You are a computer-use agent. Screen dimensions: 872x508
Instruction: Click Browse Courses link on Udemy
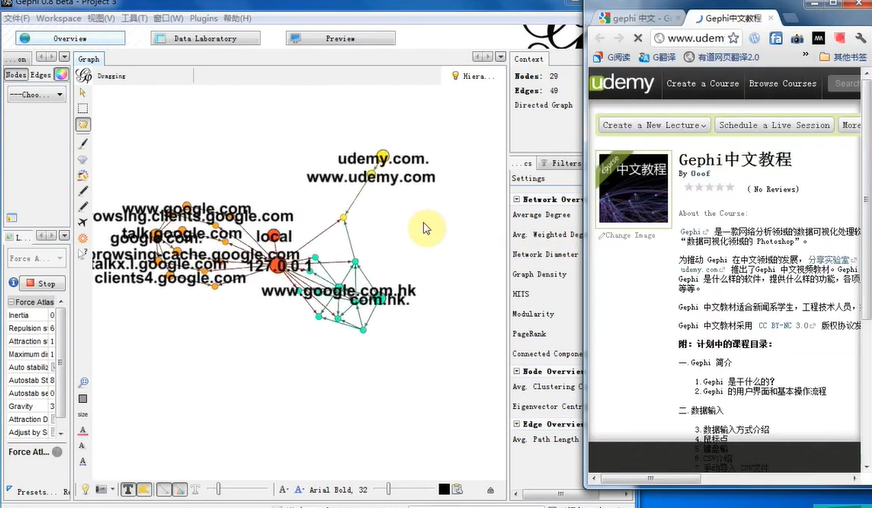782,83
